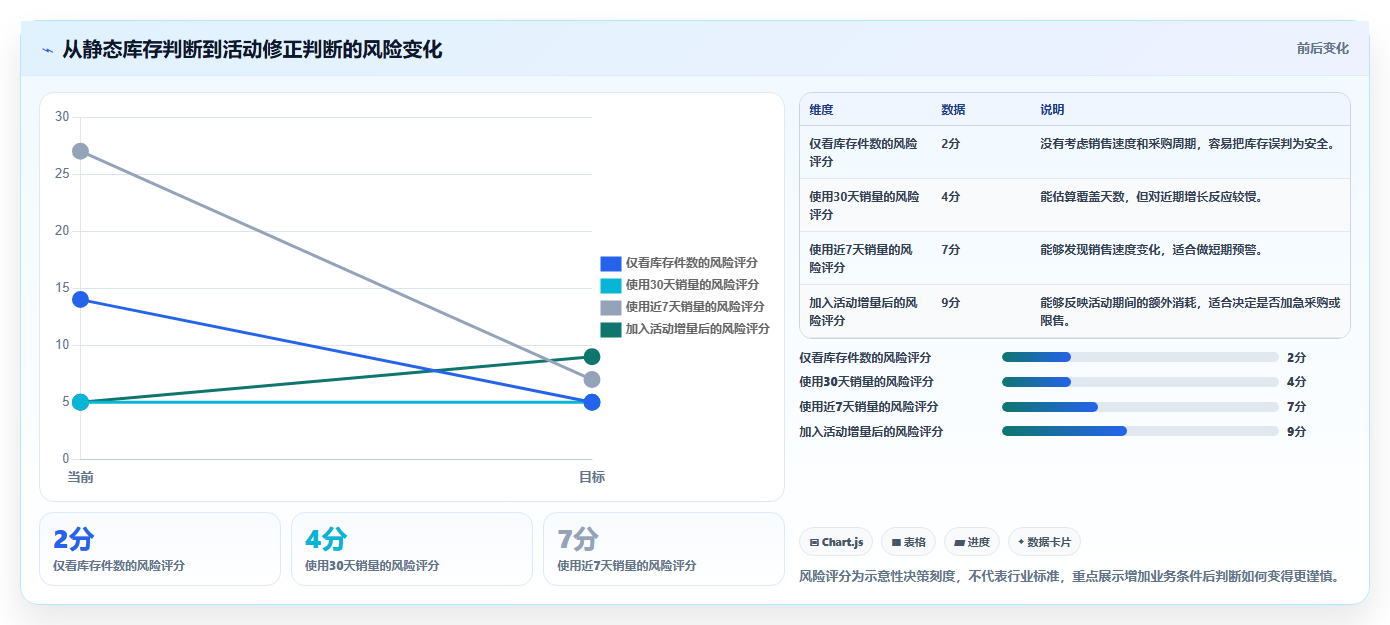Image resolution: width=1390 pixels, height=625 pixels.
Task: Toggle green legend swatch 加入活动增量后的风险评分
Action: point(611,329)
